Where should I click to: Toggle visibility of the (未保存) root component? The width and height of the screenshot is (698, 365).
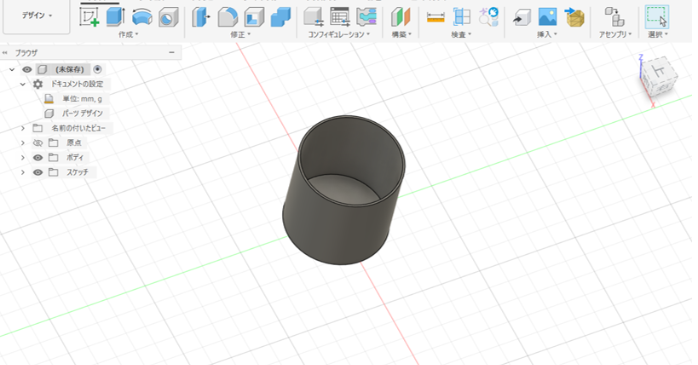point(27,69)
